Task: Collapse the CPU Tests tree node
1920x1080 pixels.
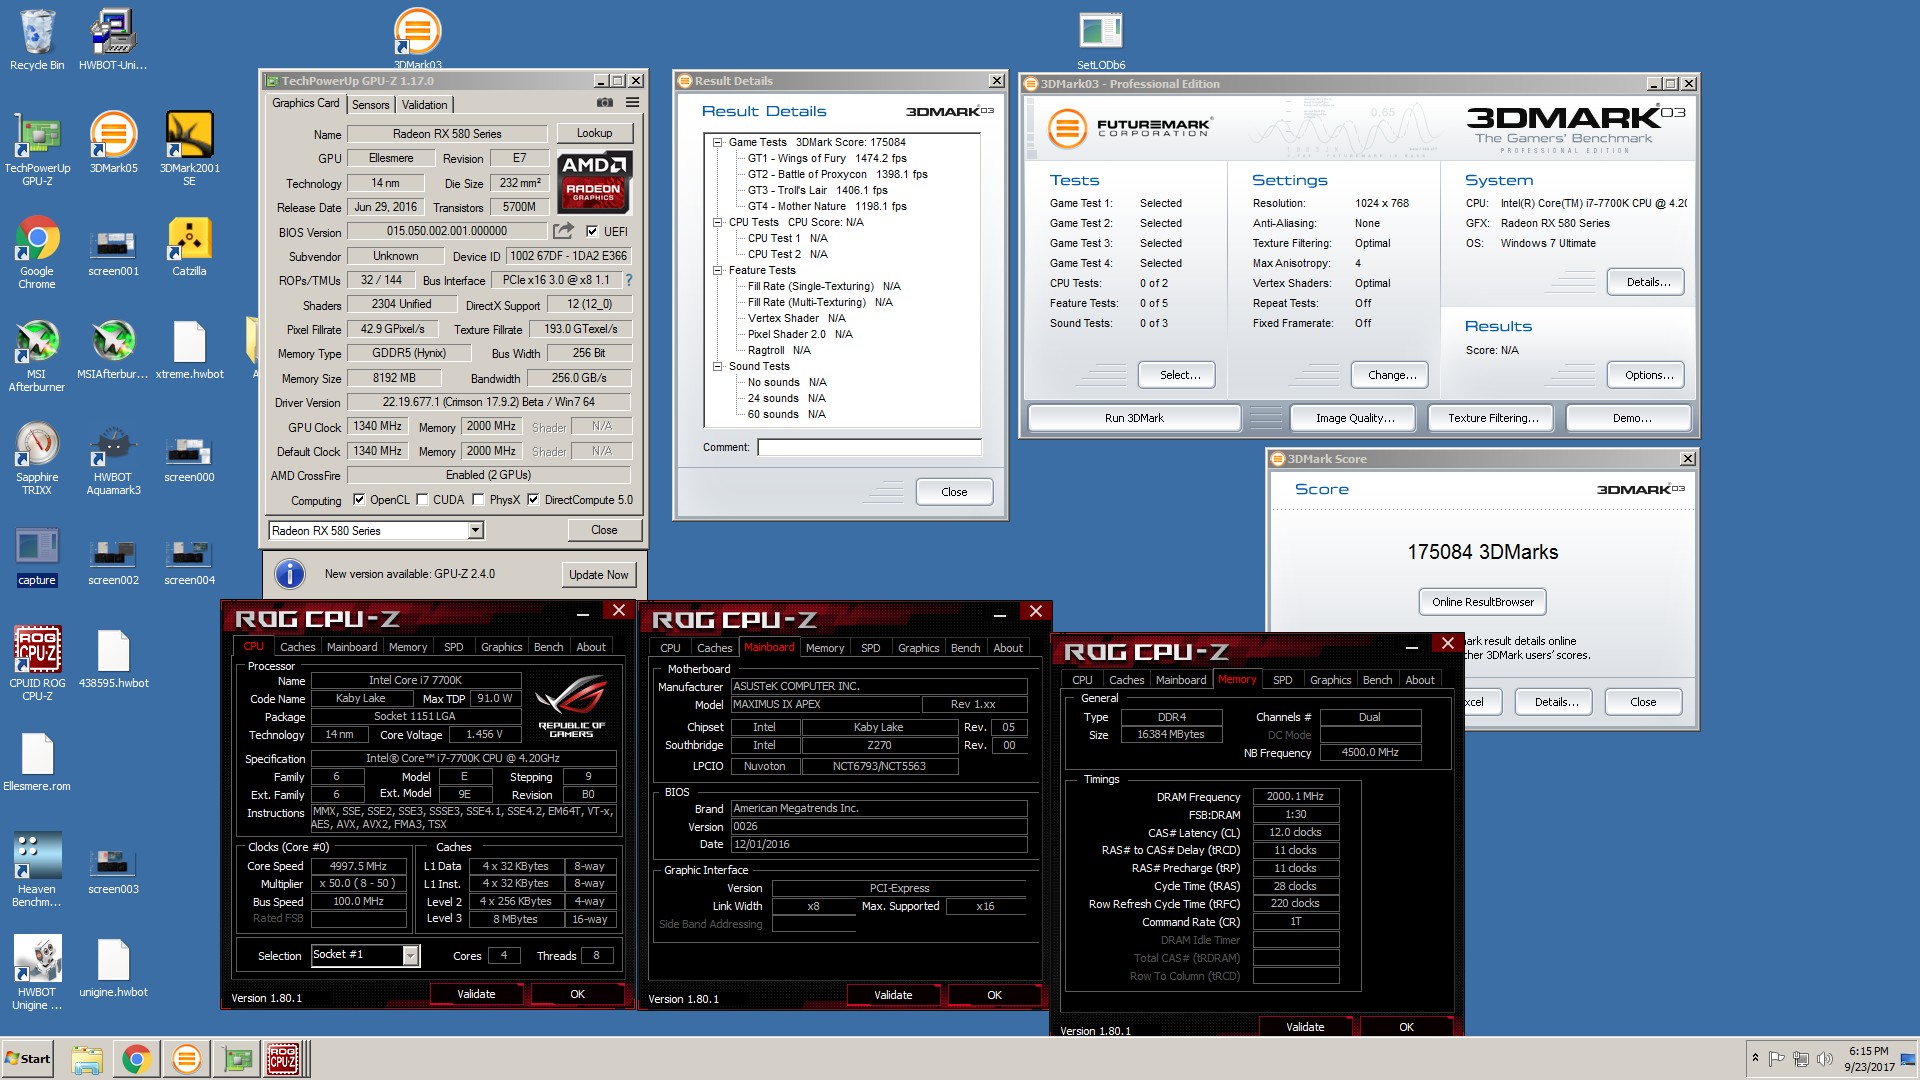Action: tap(717, 223)
